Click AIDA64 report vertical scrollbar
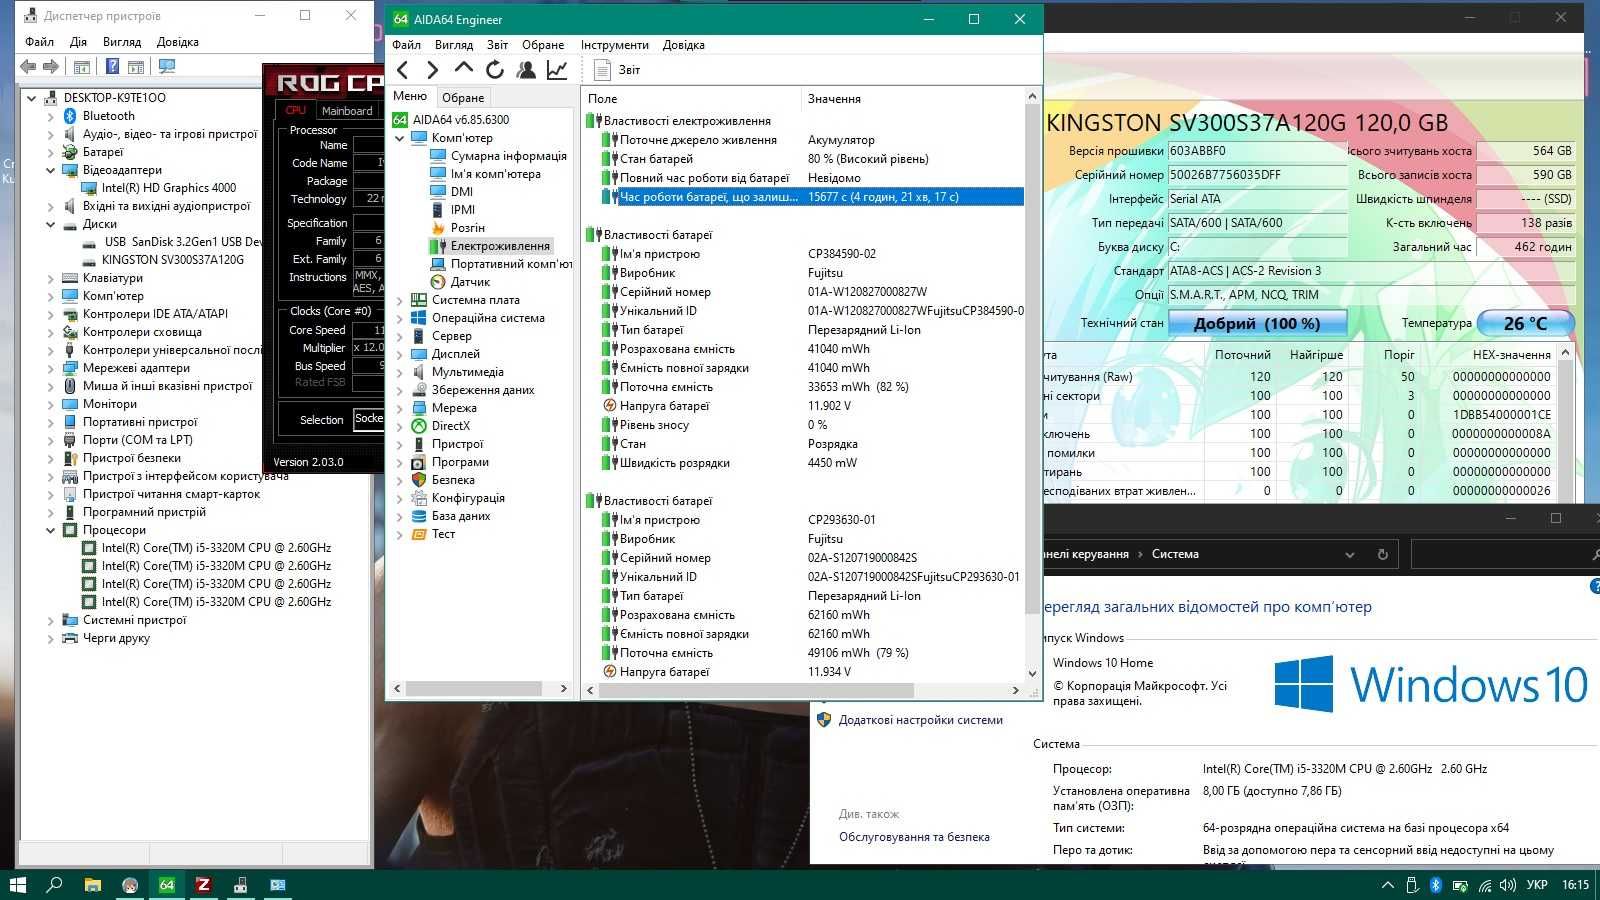1600x900 pixels. 1032,360
